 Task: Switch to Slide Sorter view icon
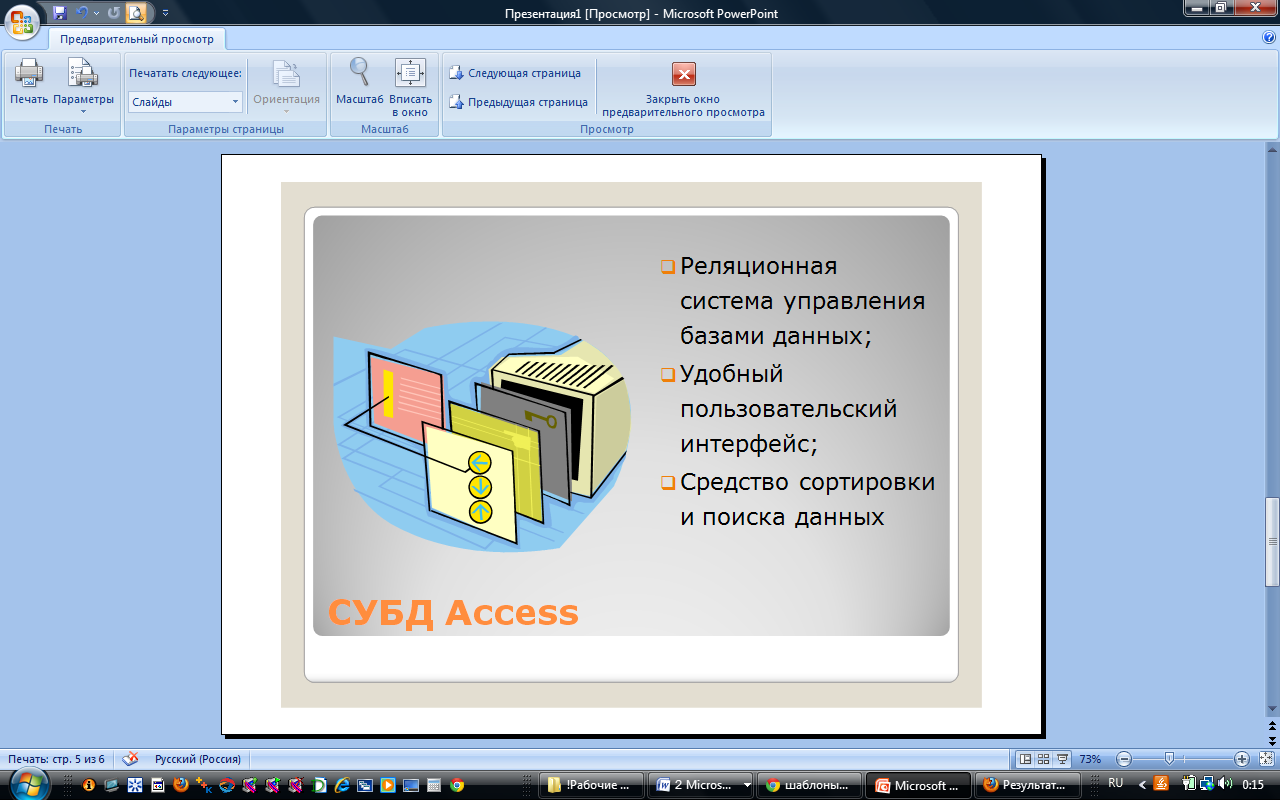(1043, 759)
